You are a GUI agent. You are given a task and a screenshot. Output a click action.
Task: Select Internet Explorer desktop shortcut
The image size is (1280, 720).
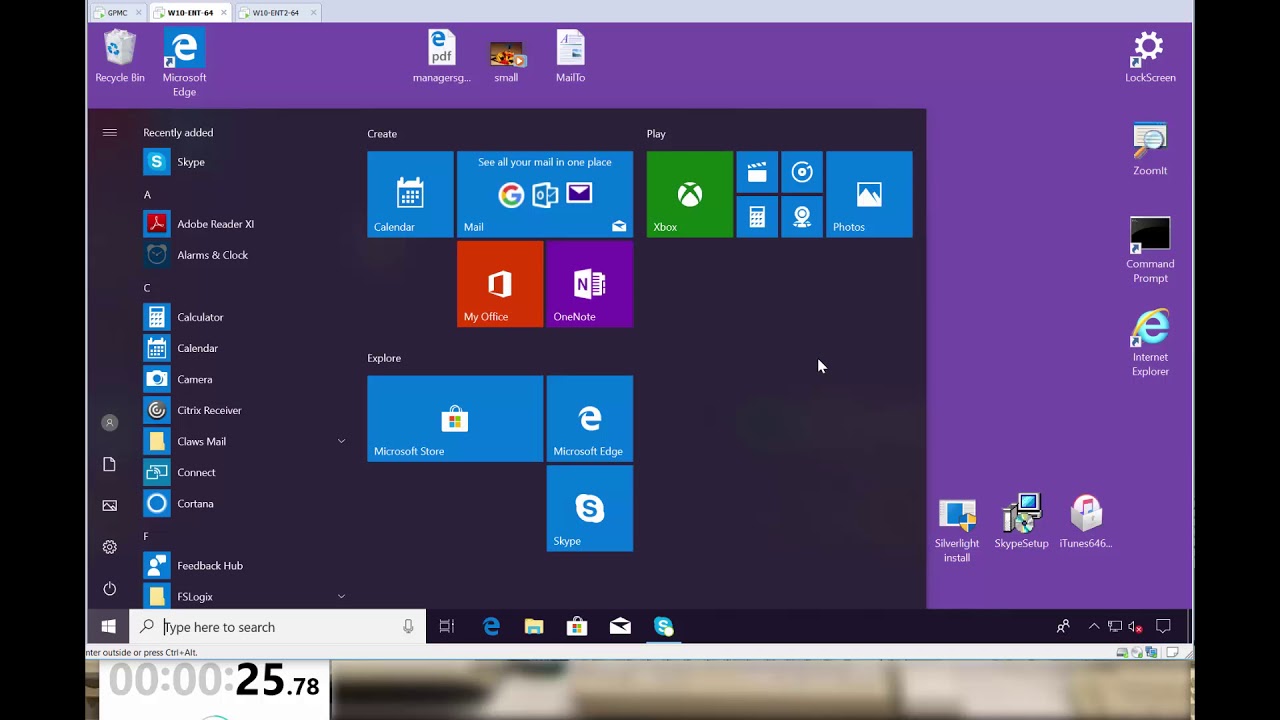[x=1150, y=343]
